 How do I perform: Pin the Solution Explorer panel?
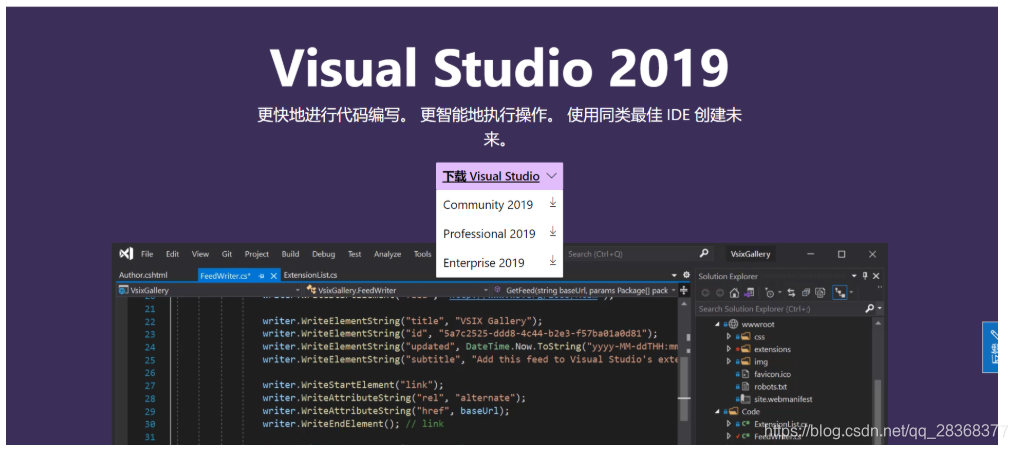click(865, 276)
